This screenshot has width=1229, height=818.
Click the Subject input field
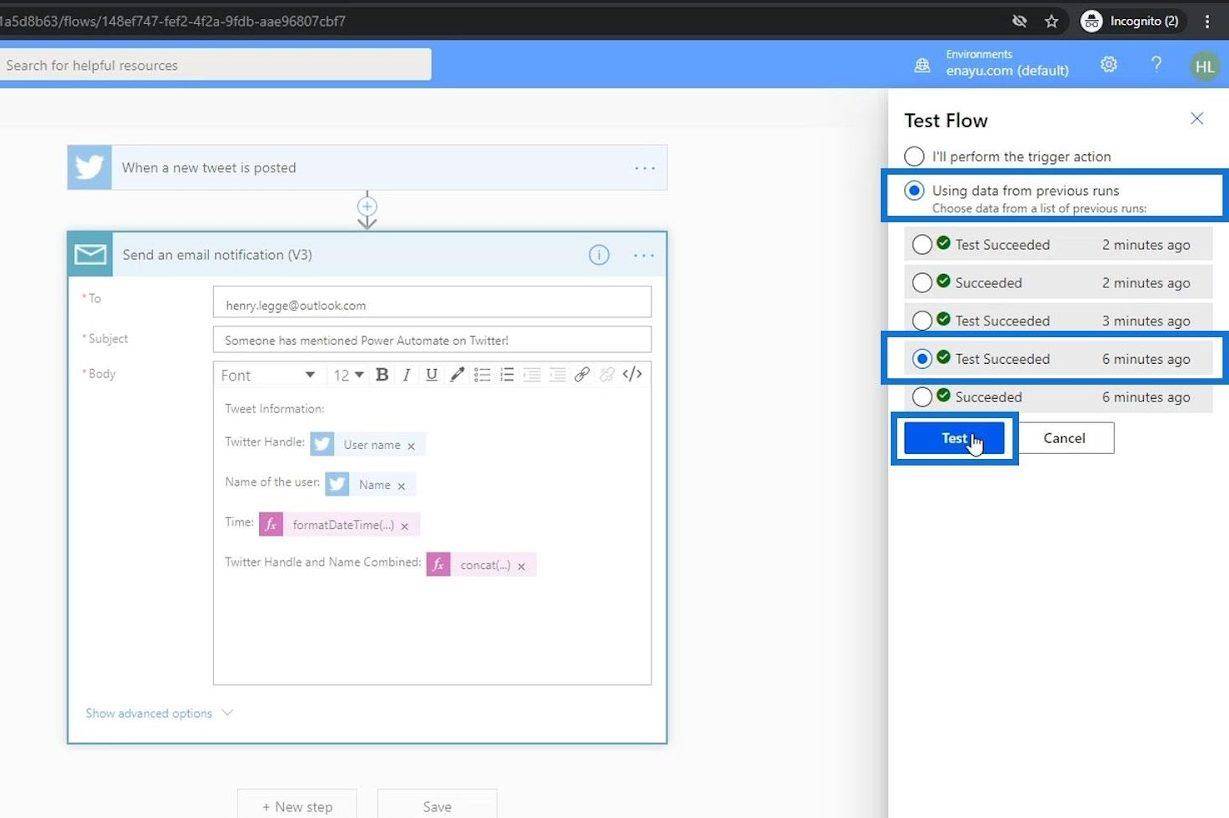[432, 340]
